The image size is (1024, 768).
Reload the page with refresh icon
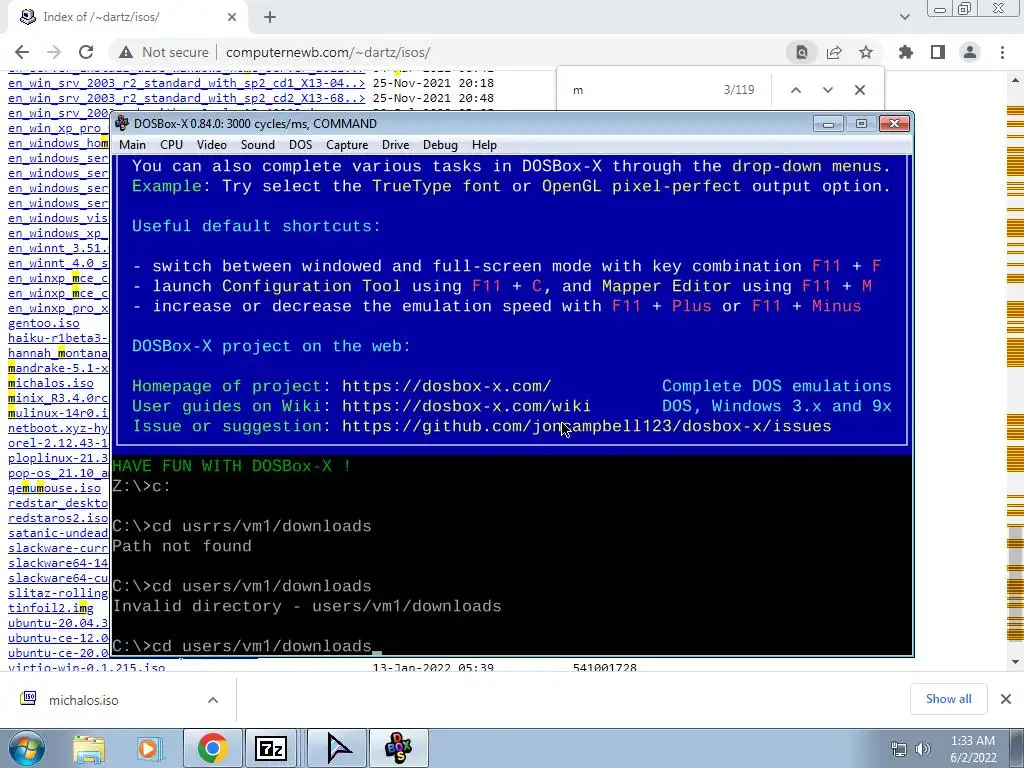click(86, 52)
